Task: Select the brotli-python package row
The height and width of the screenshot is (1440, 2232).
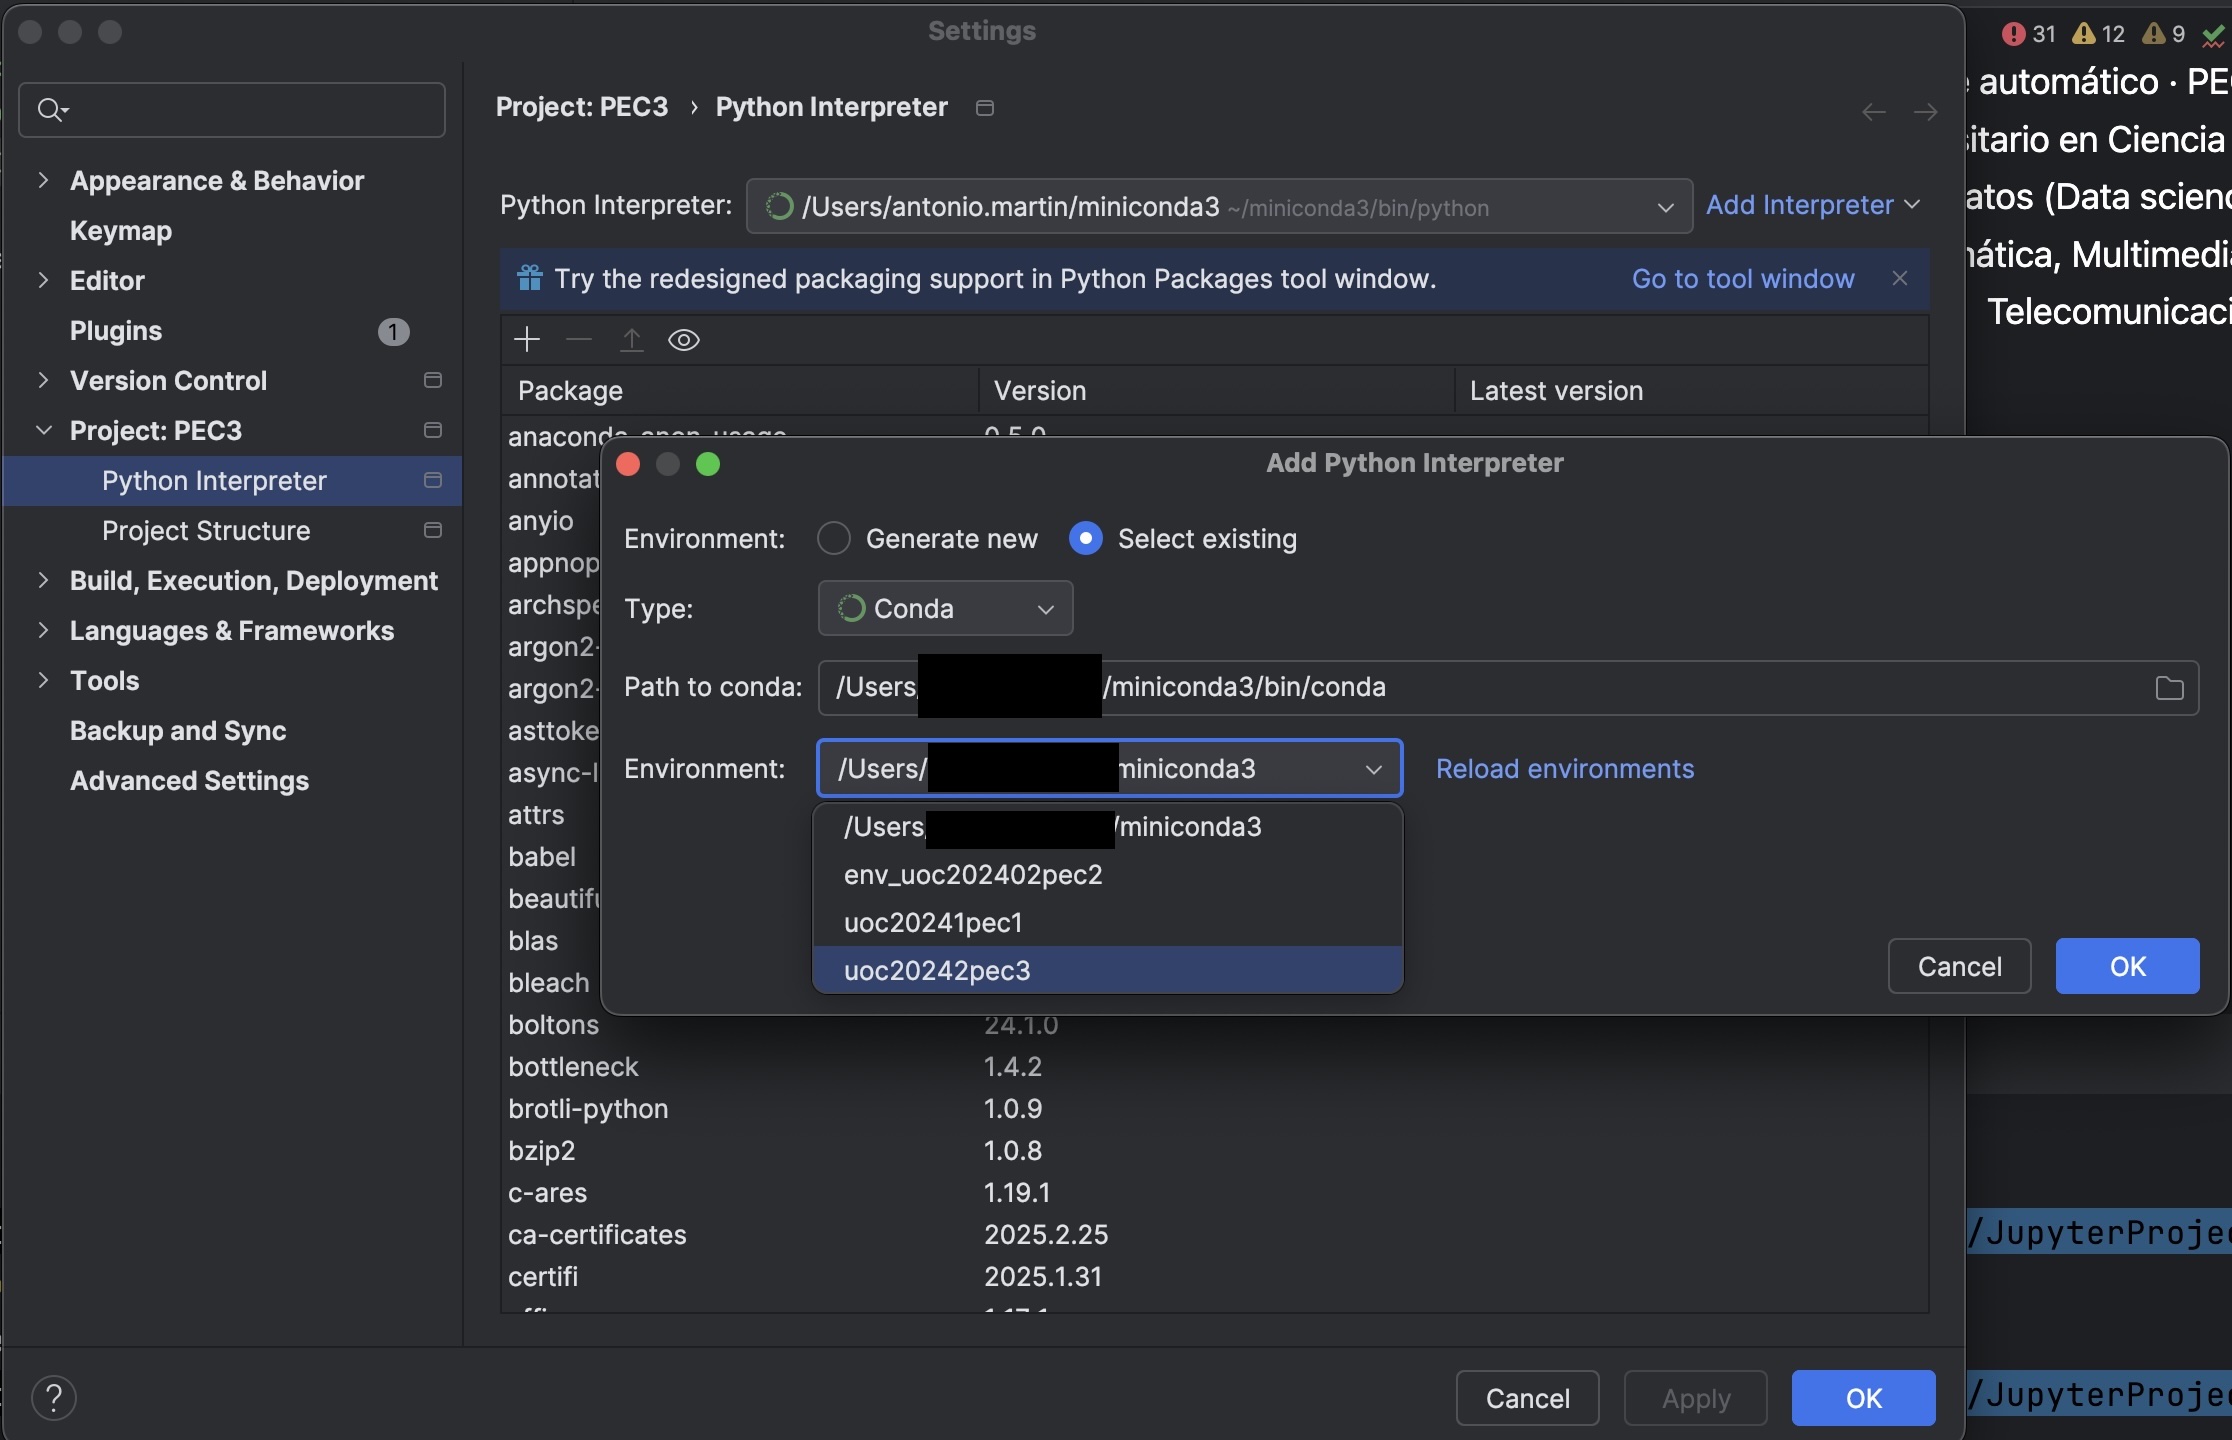Action: (1214, 1109)
